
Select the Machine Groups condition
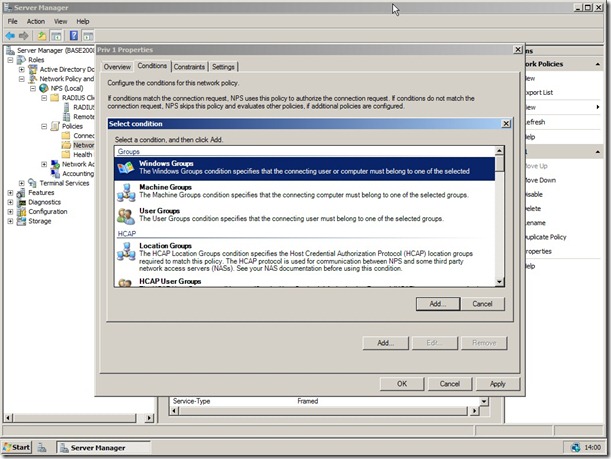pos(304,192)
